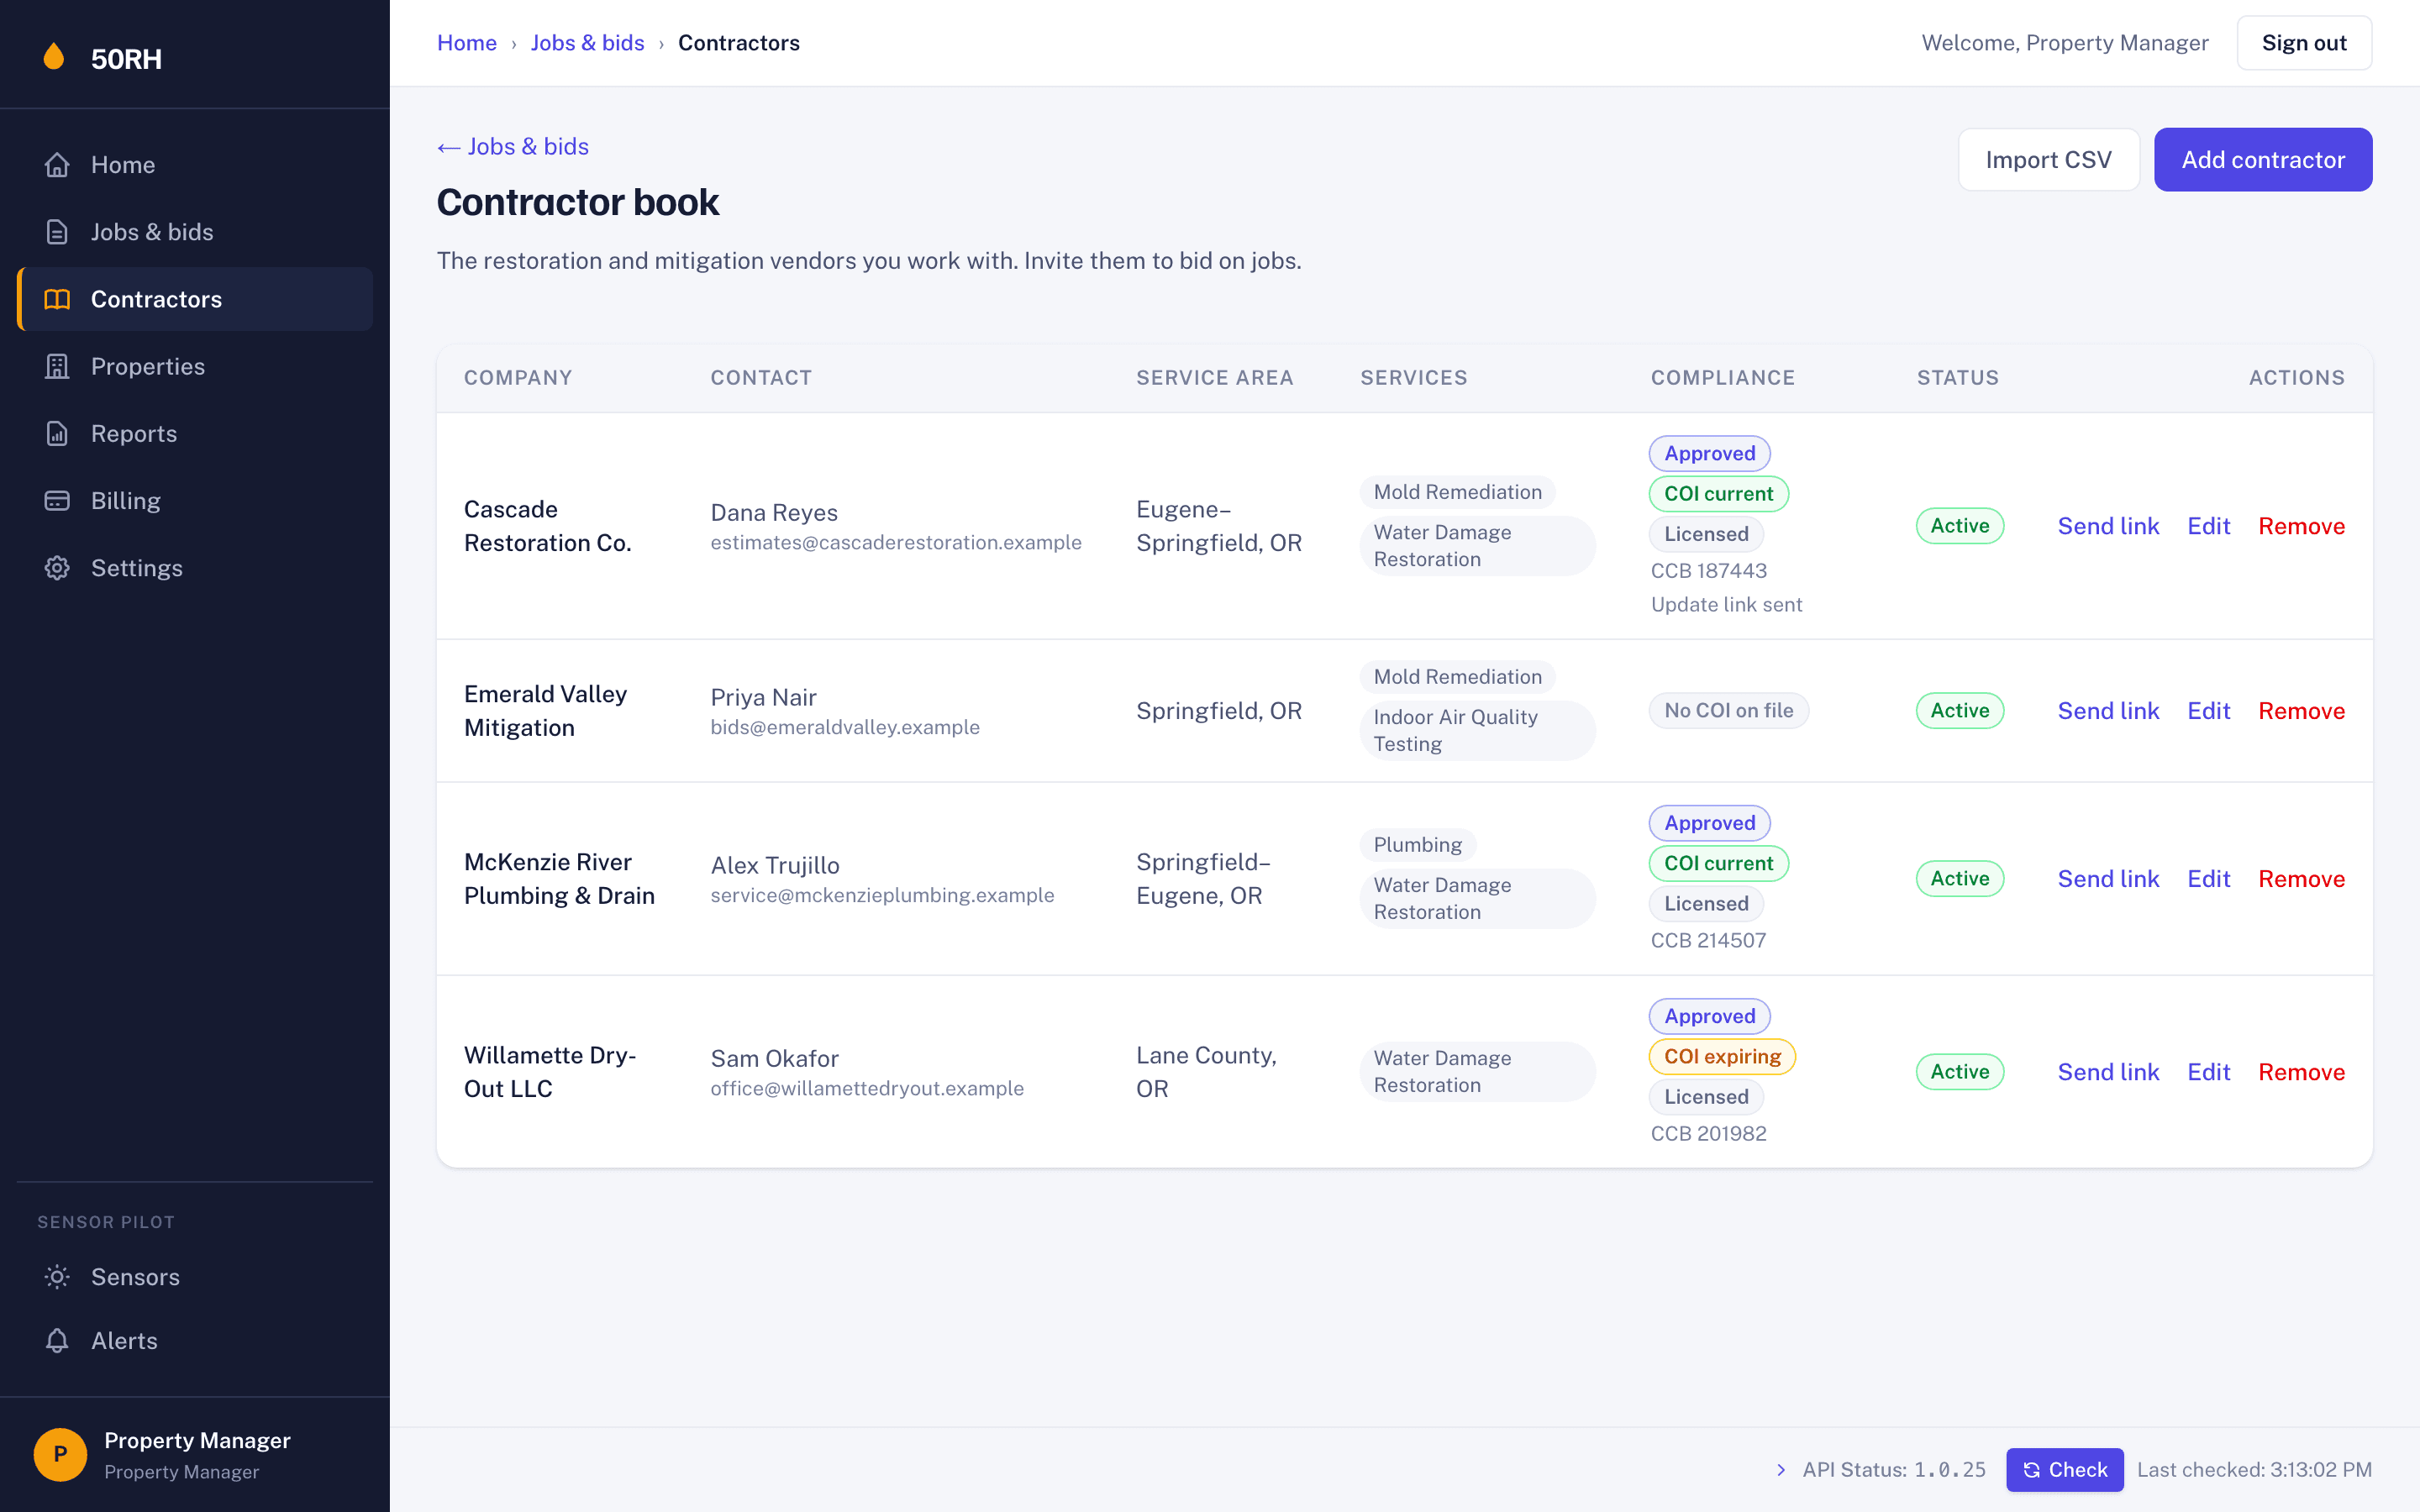Click the Jobs & bids document icon

point(57,232)
